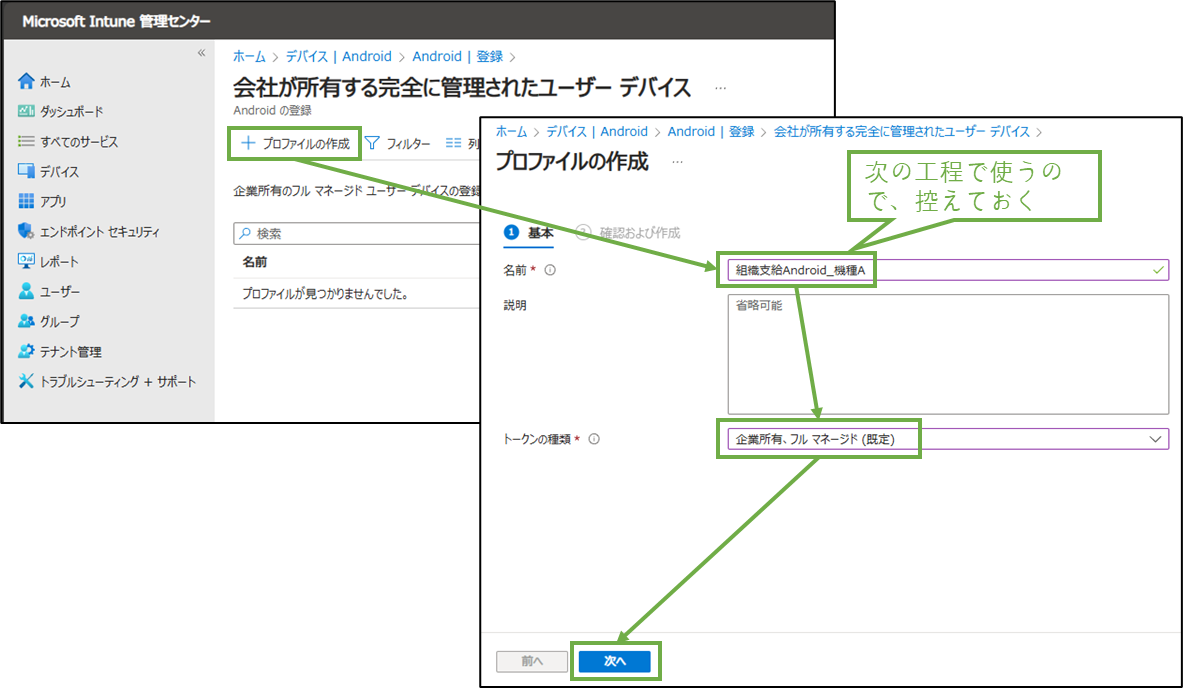
Task: Click the フィルター button label
Action: (x=408, y=143)
